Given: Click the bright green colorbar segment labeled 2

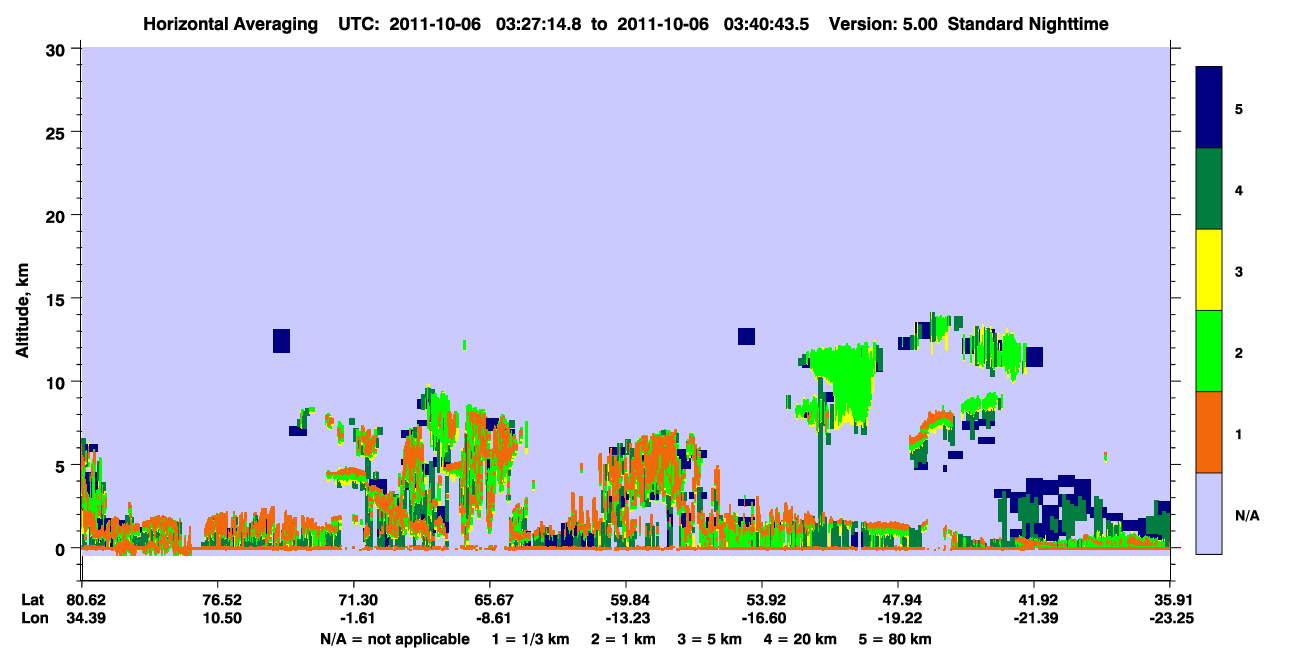Looking at the screenshot, I should [x=1209, y=350].
